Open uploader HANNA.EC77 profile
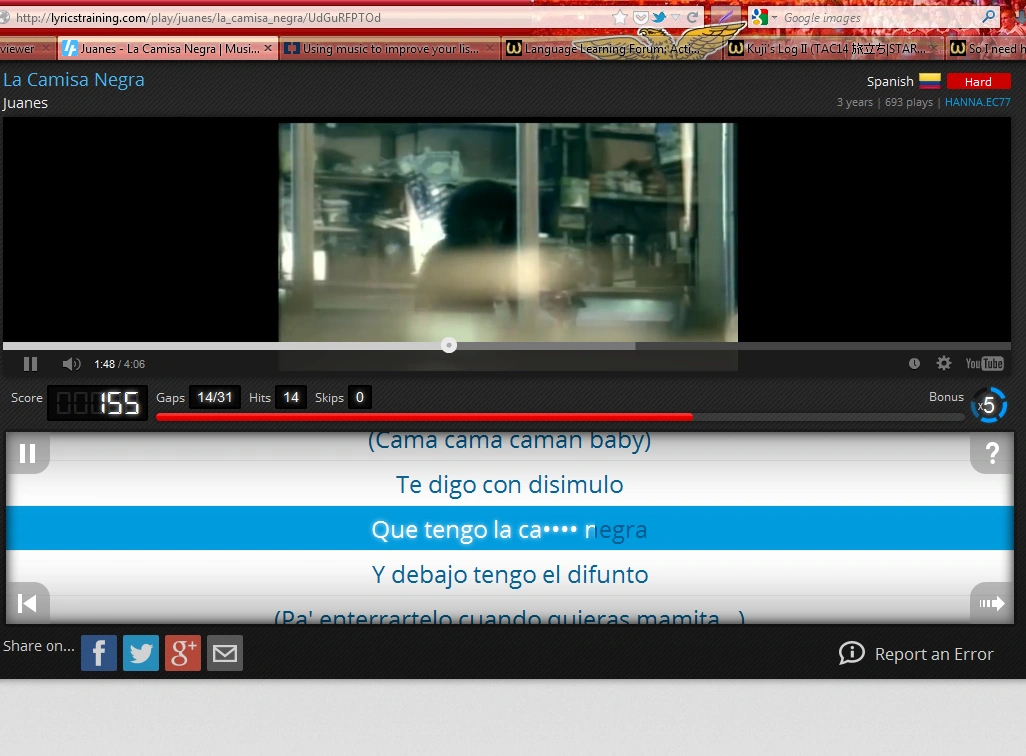Viewport: 1026px width, 756px height. pos(978,102)
